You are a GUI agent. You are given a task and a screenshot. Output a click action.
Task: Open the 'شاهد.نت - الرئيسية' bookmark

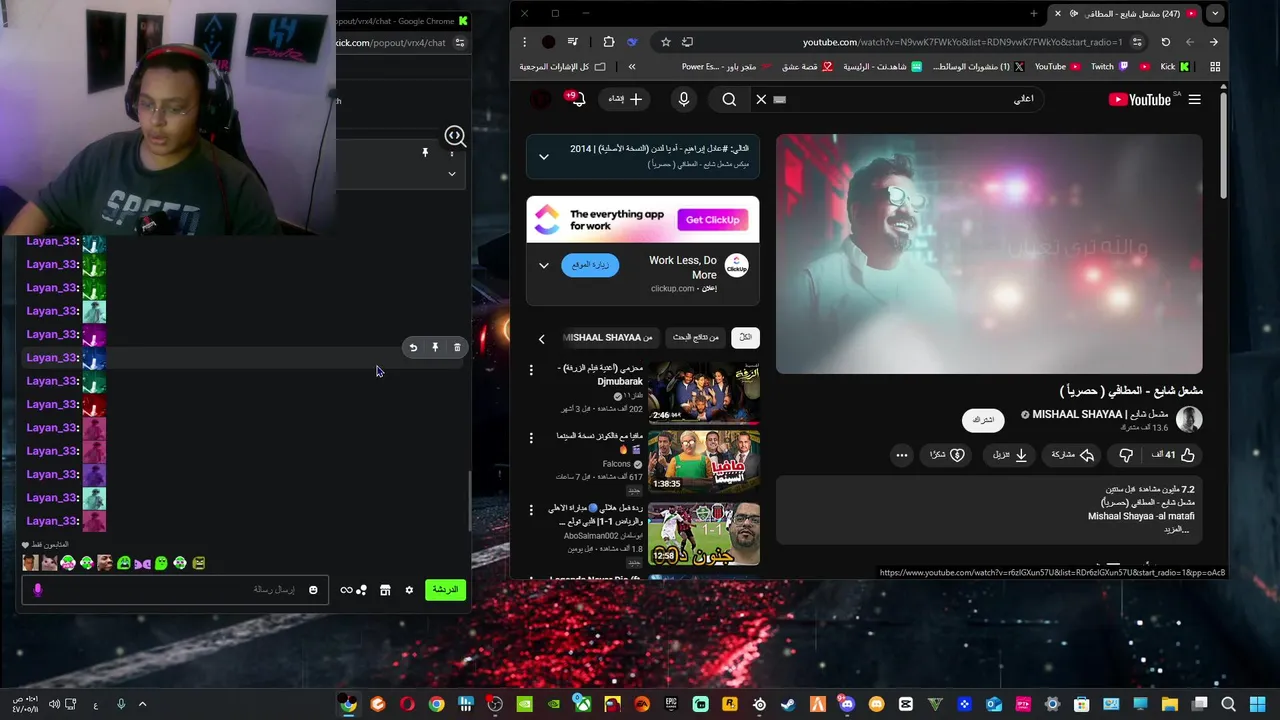(x=881, y=67)
